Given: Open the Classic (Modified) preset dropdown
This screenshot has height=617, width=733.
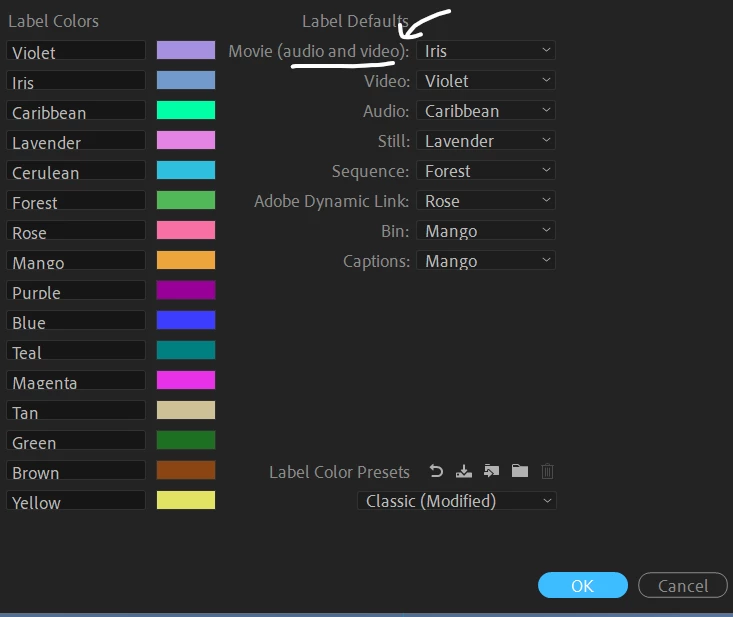Looking at the screenshot, I should pos(457,501).
